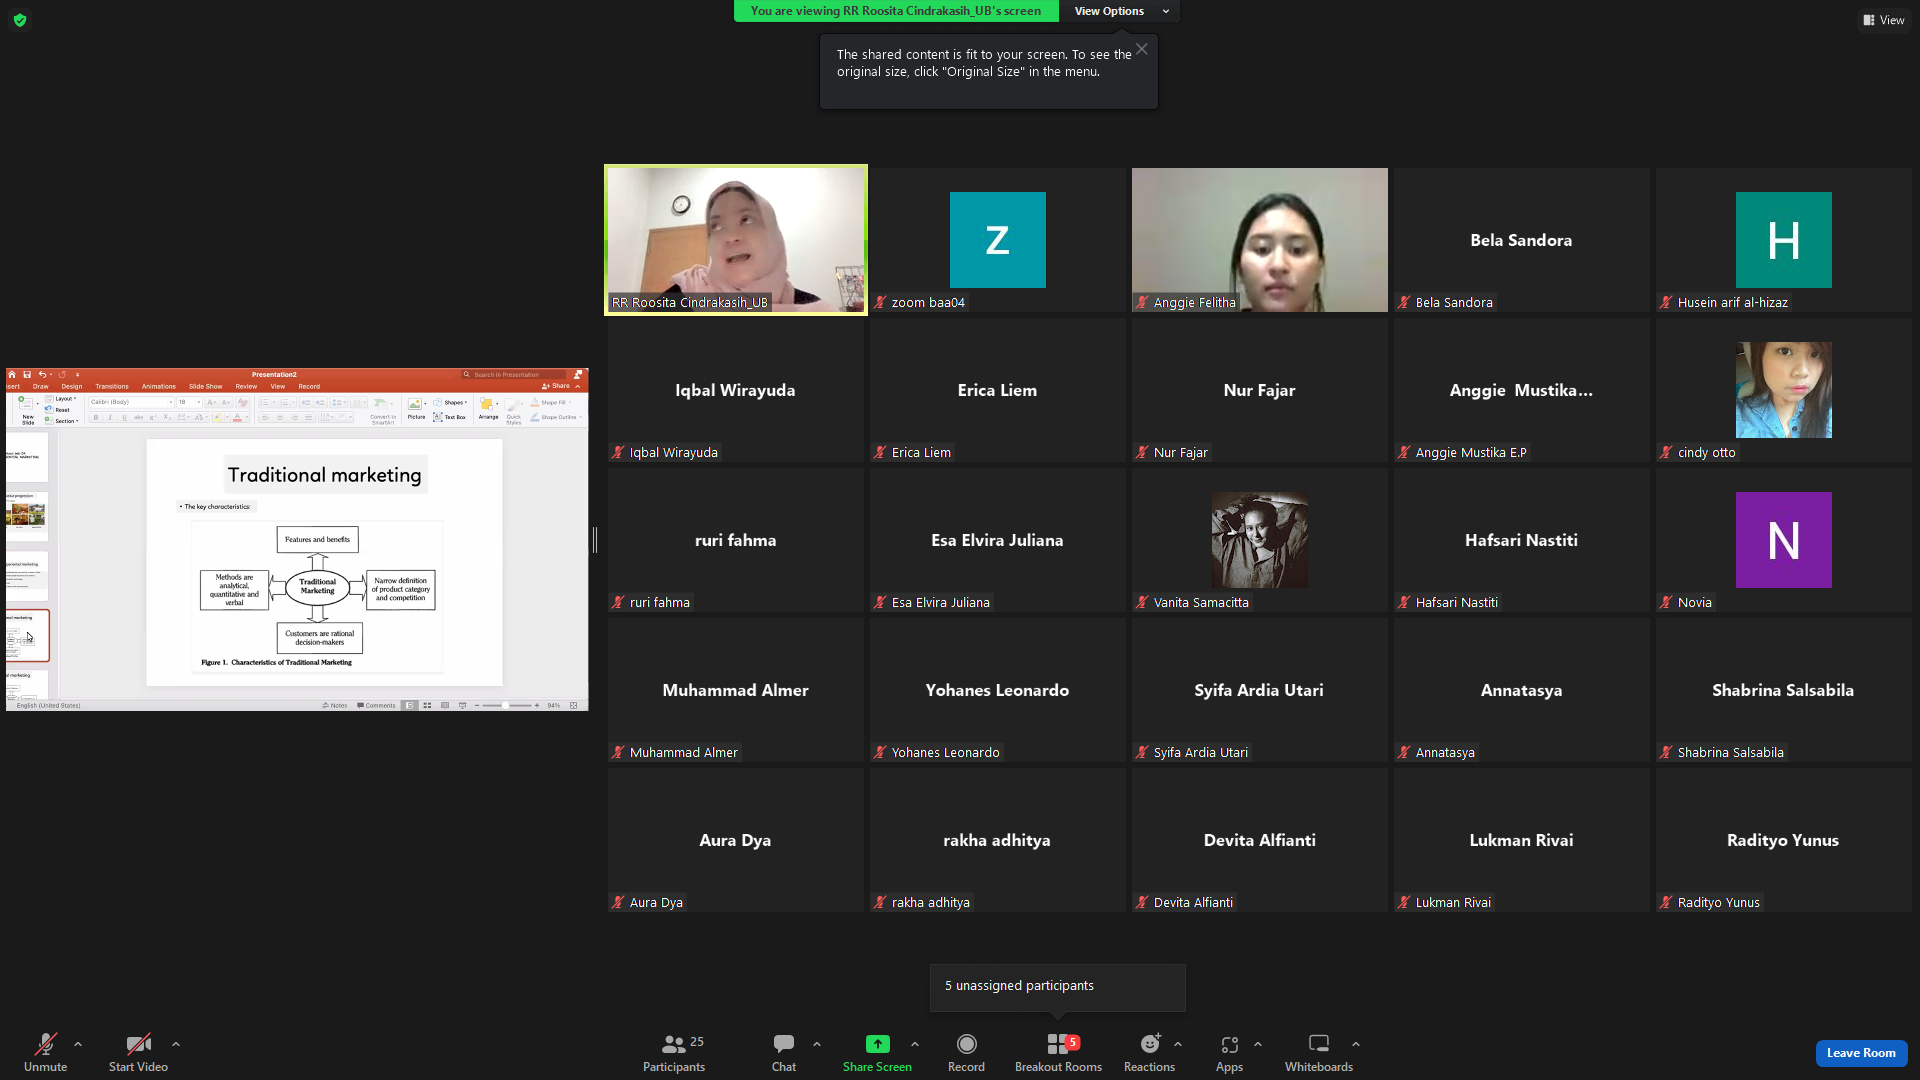This screenshot has width=1920, height=1080.
Task: Switch to Reading View icon in PowerPoint status bar
Action: 445,705
